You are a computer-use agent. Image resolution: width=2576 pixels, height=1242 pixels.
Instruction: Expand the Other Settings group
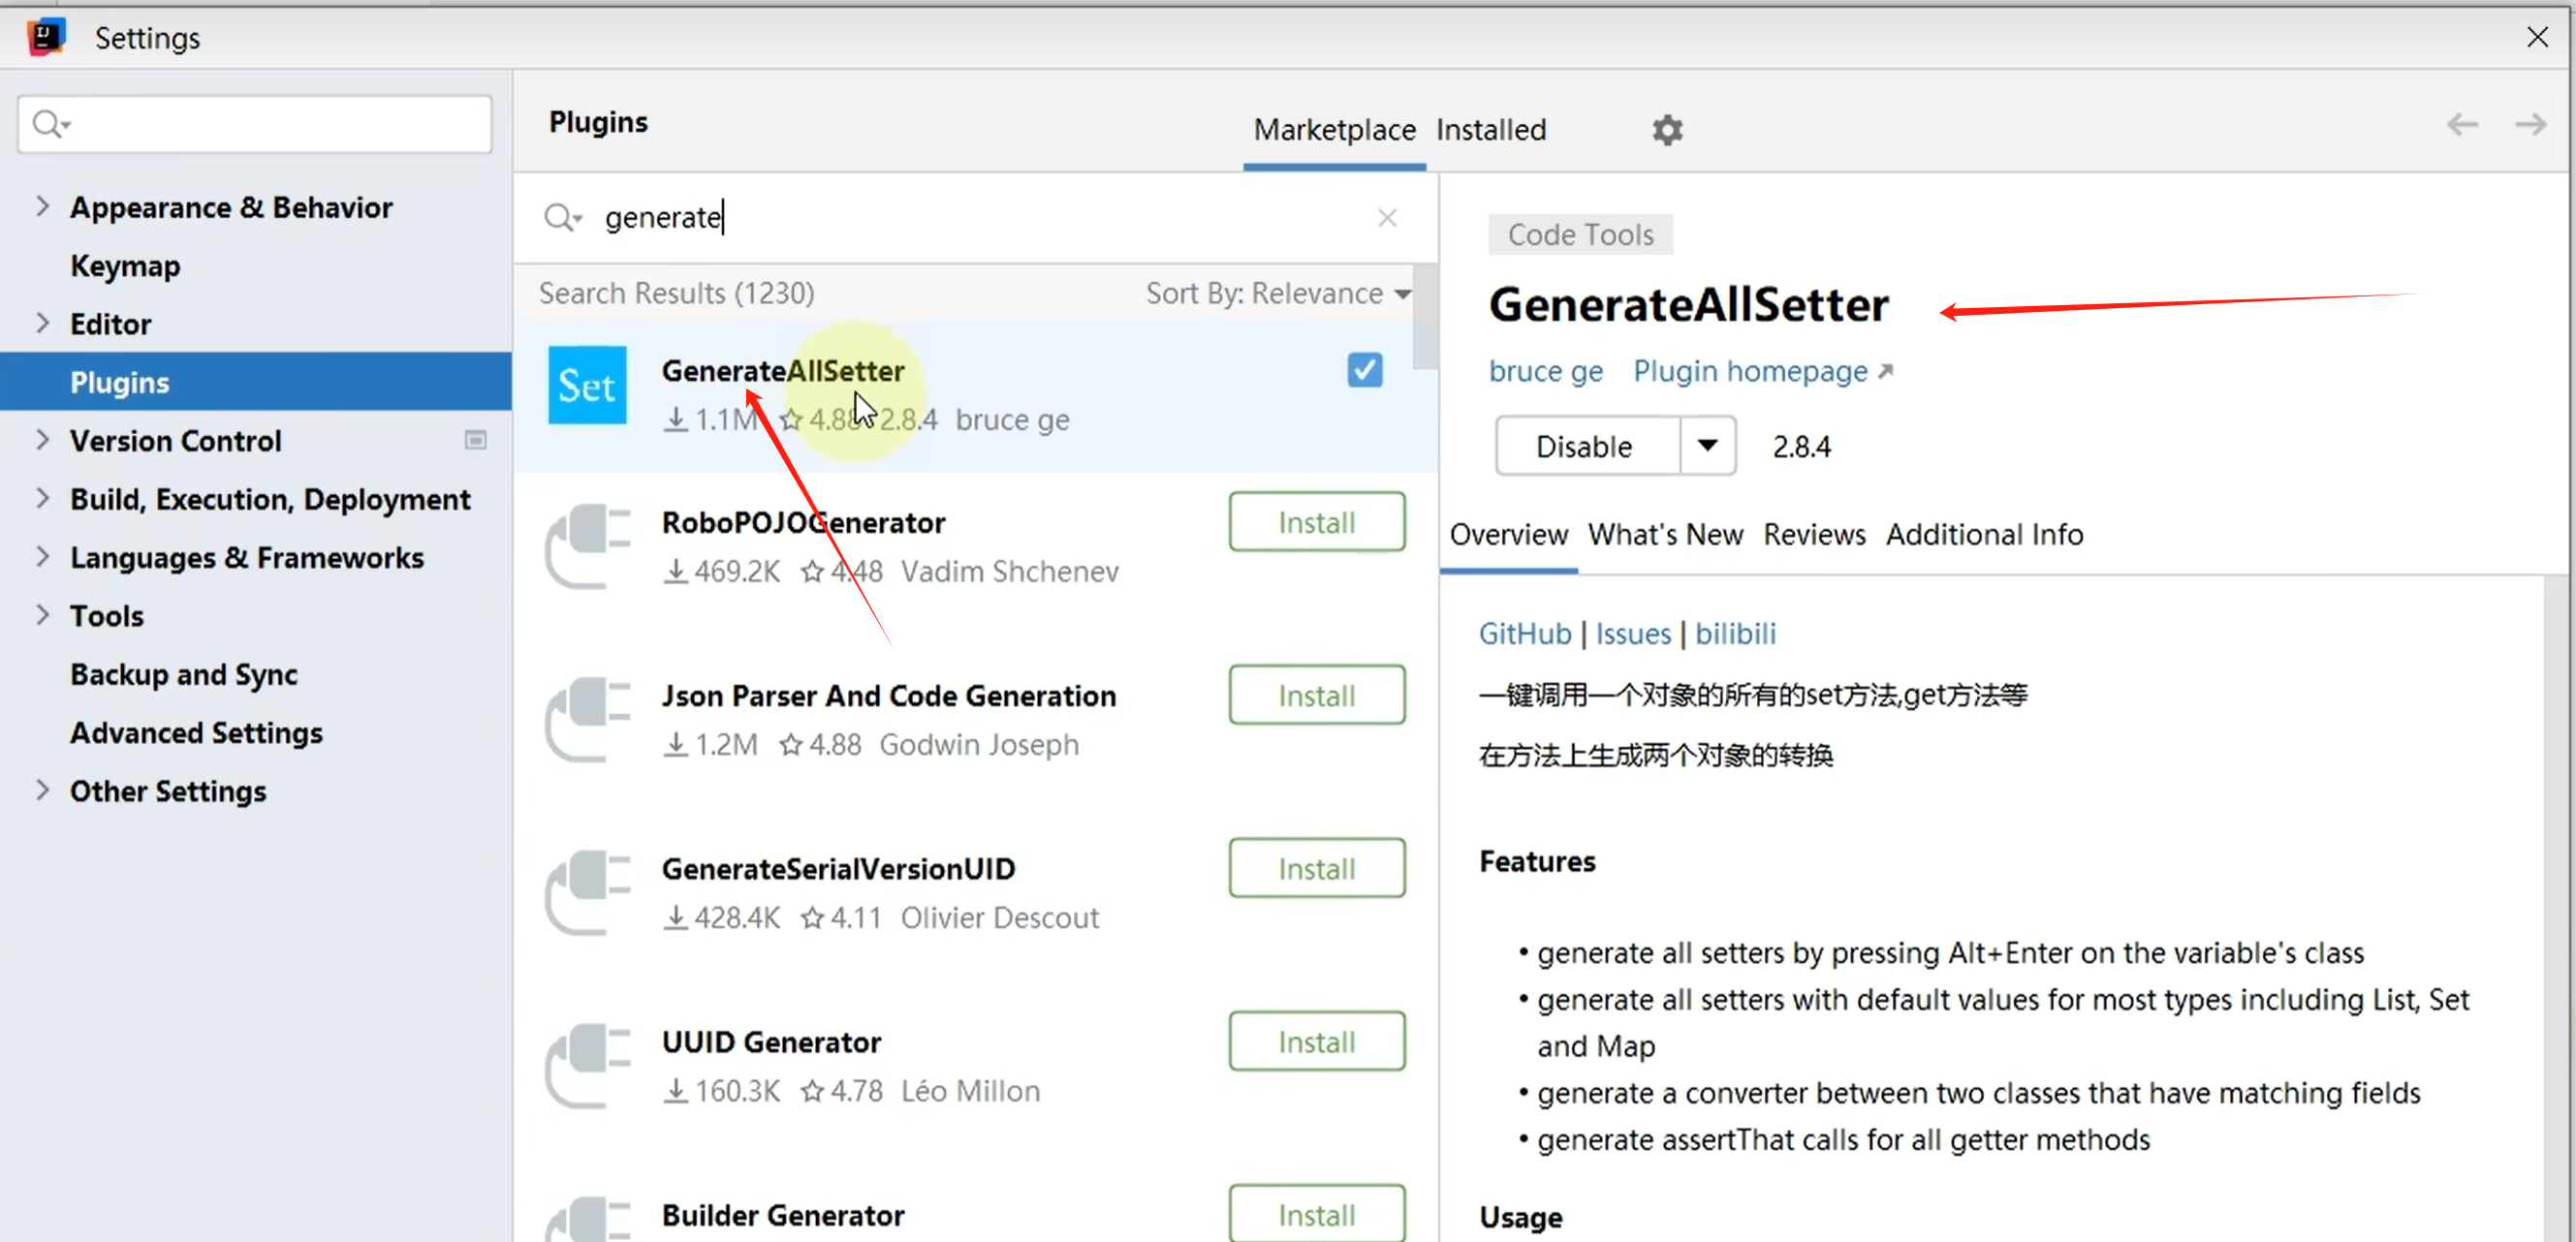(42, 789)
